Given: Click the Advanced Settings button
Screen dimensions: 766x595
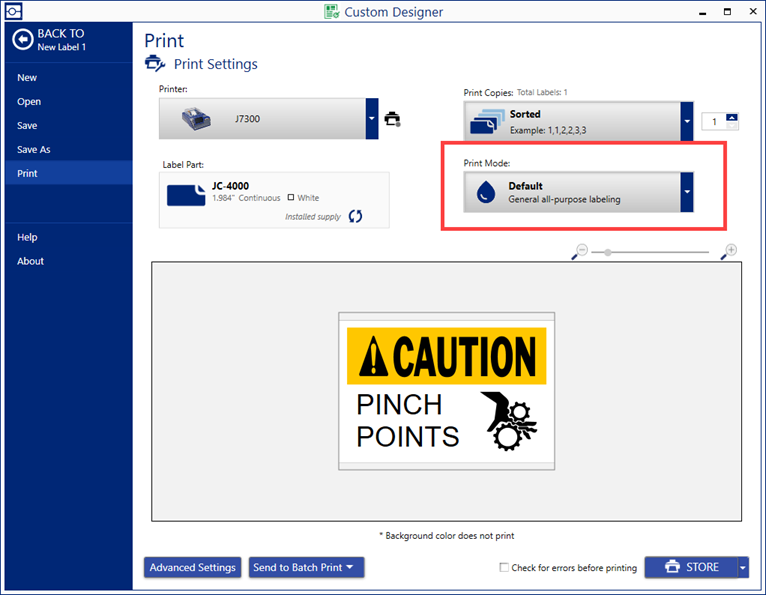Looking at the screenshot, I should pos(193,567).
